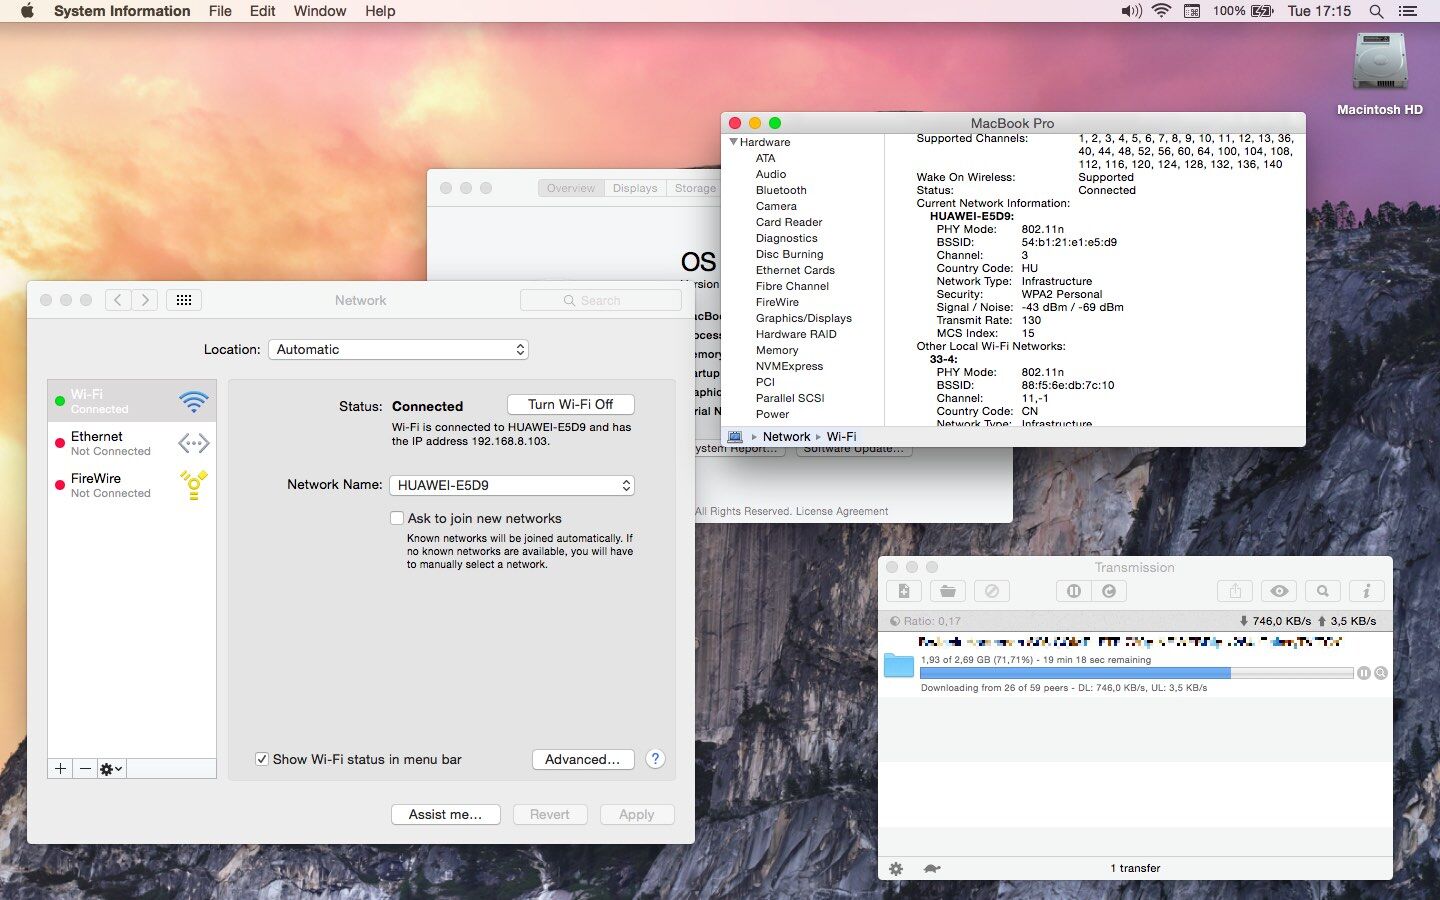1440x900 pixels.
Task: Open the File menu
Action: point(220,11)
